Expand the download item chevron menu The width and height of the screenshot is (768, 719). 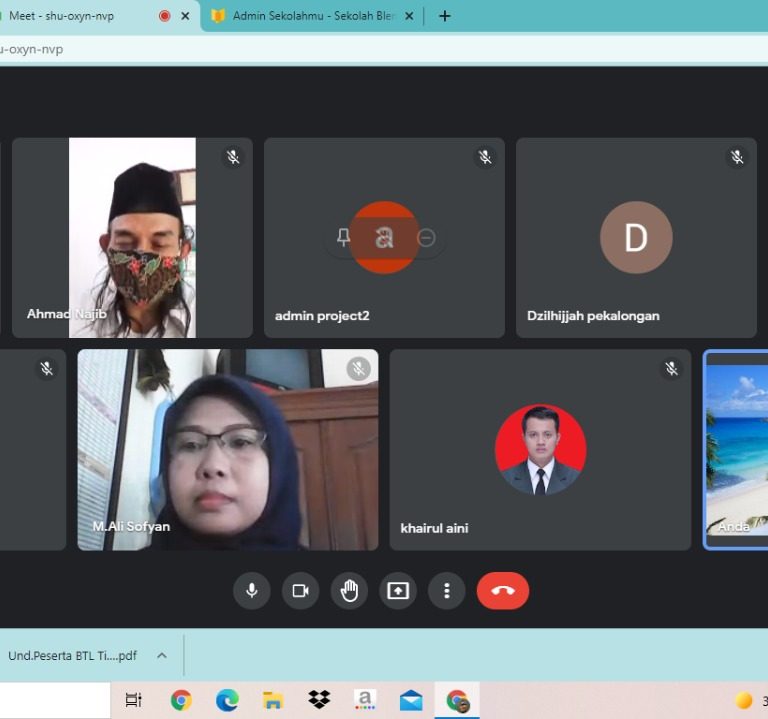pyautogui.click(x=162, y=655)
